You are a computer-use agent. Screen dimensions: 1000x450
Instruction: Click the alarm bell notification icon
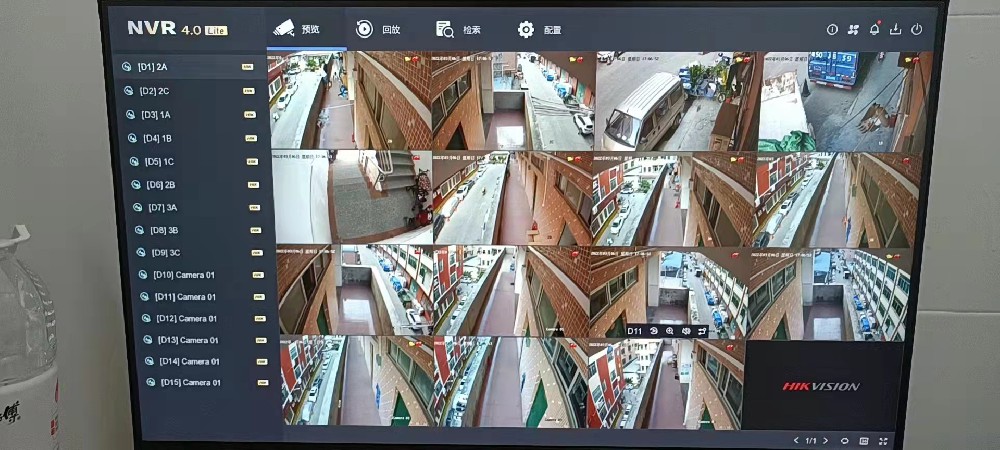874,30
